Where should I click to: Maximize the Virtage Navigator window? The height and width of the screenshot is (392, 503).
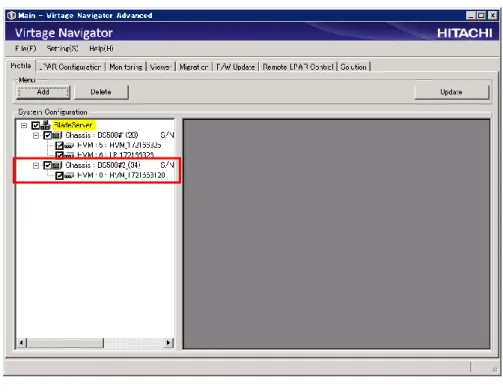481,15
